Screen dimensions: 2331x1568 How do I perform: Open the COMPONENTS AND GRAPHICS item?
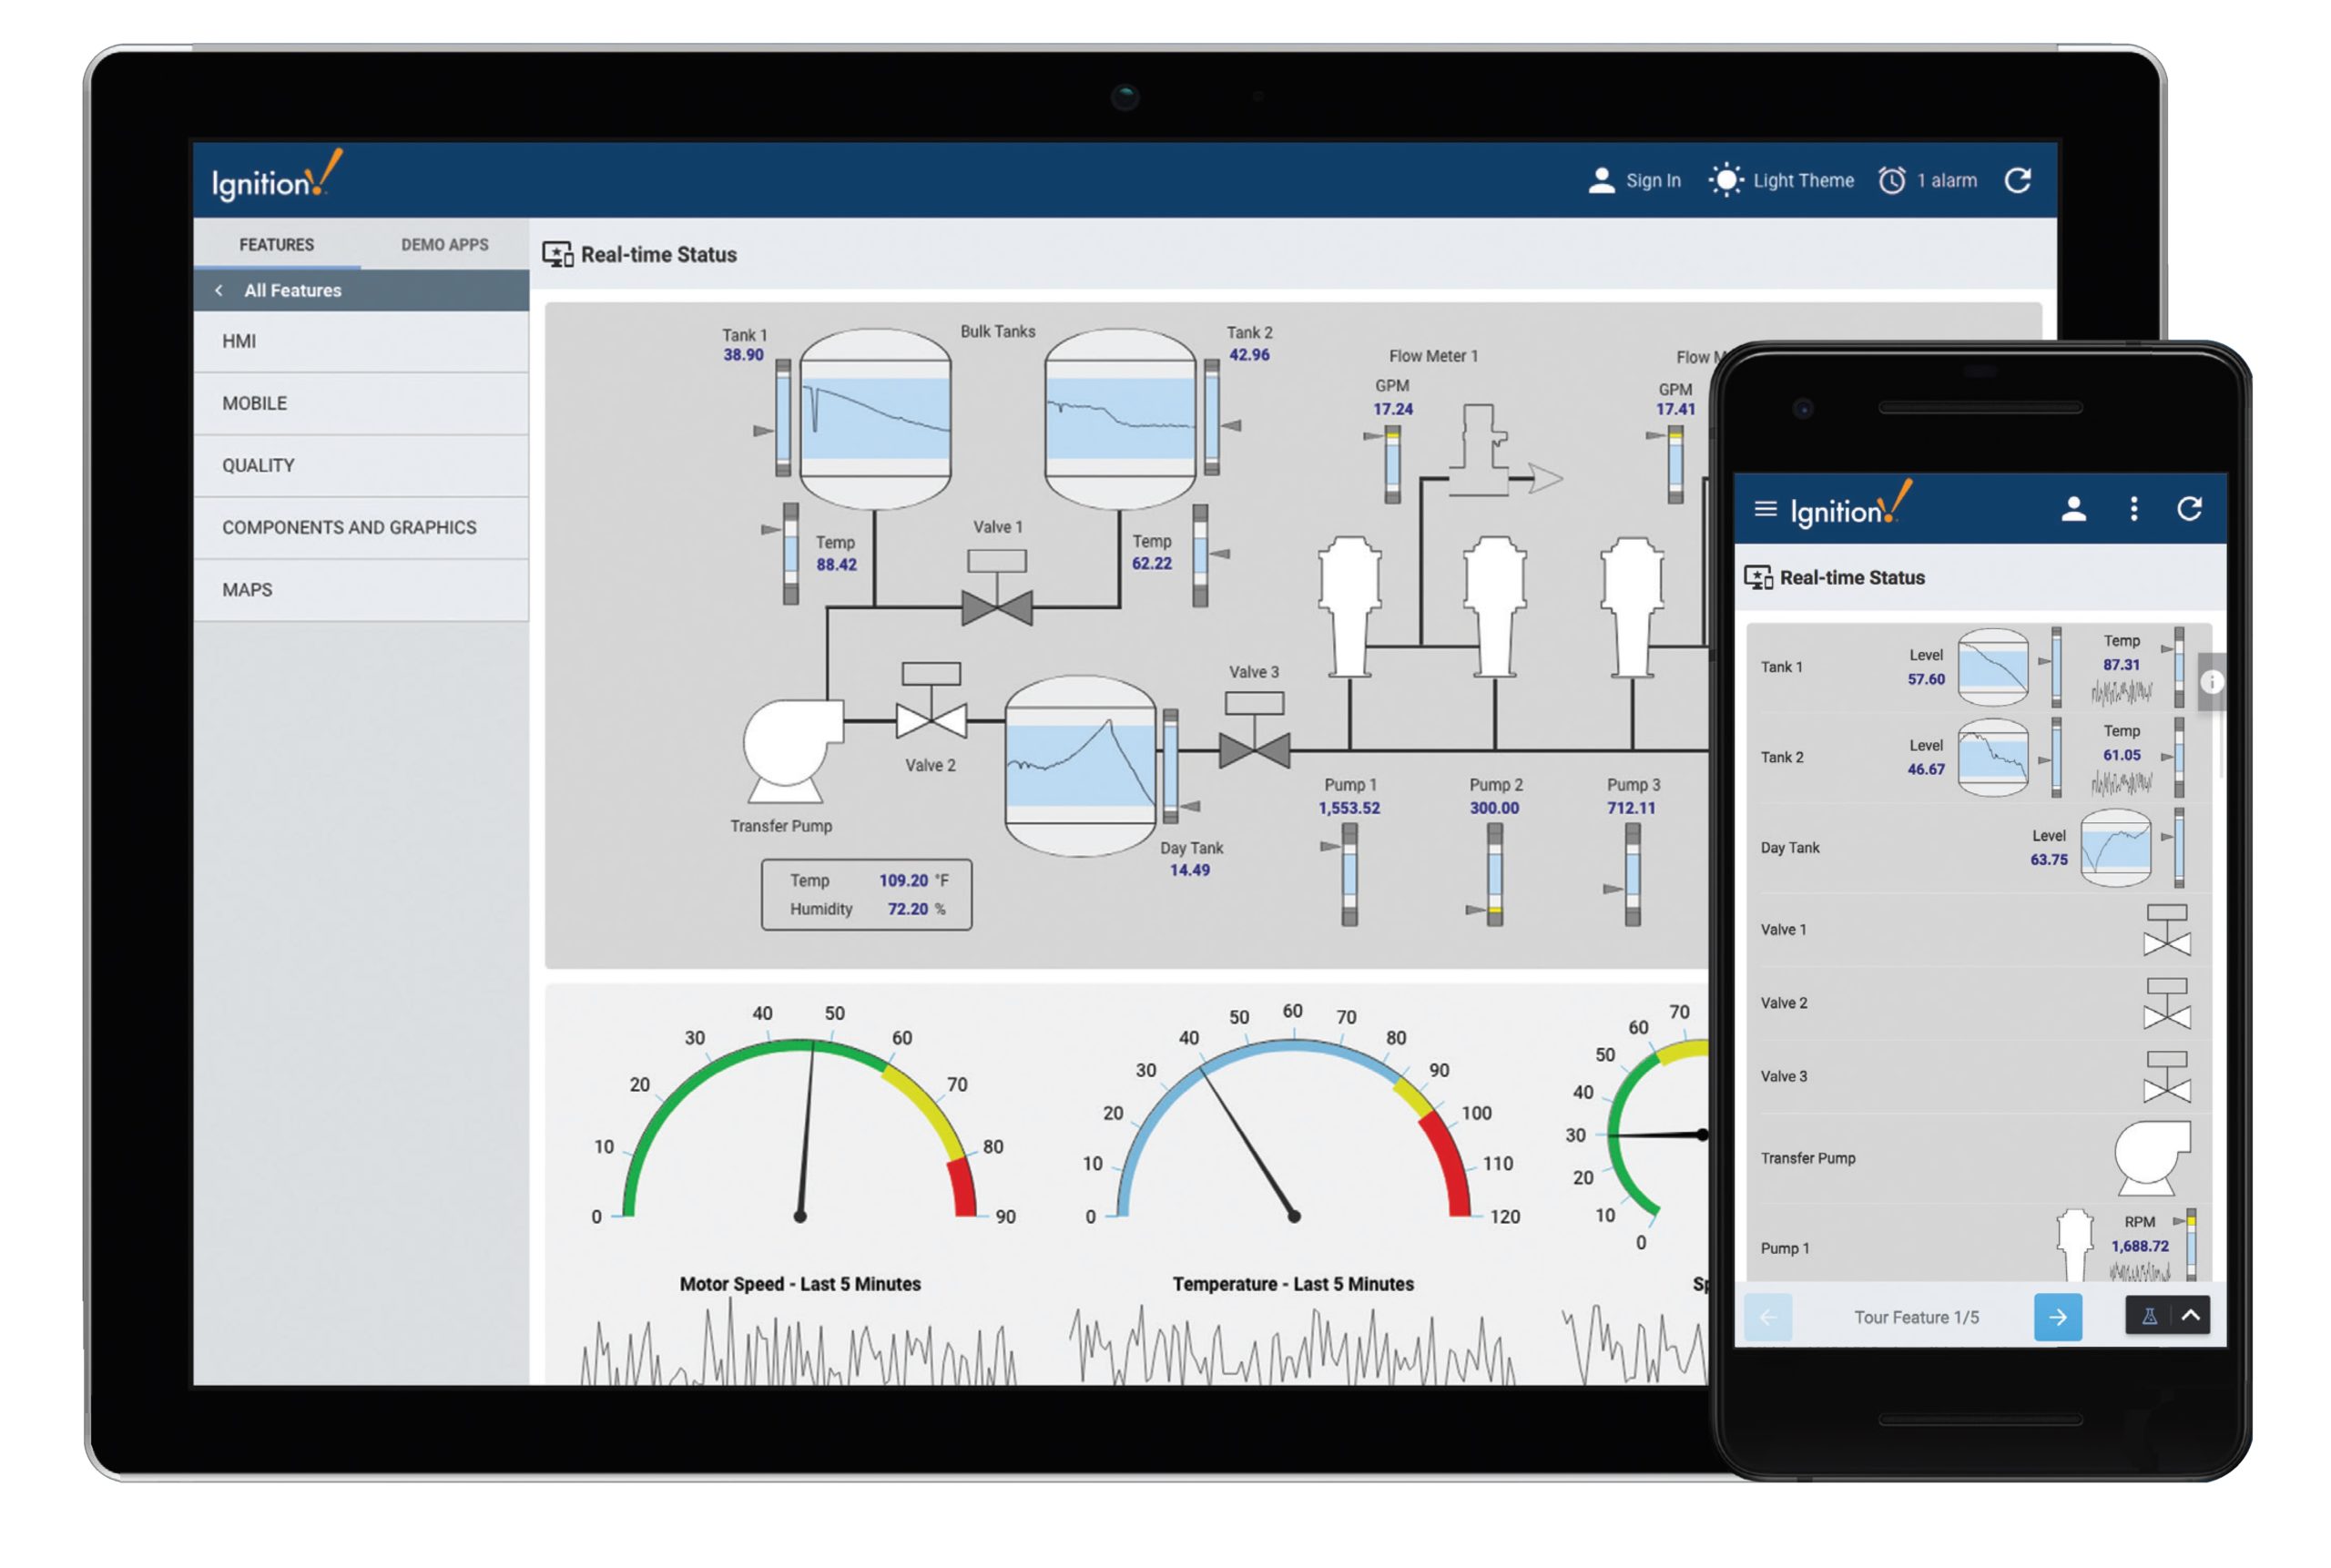[x=349, y=528]
